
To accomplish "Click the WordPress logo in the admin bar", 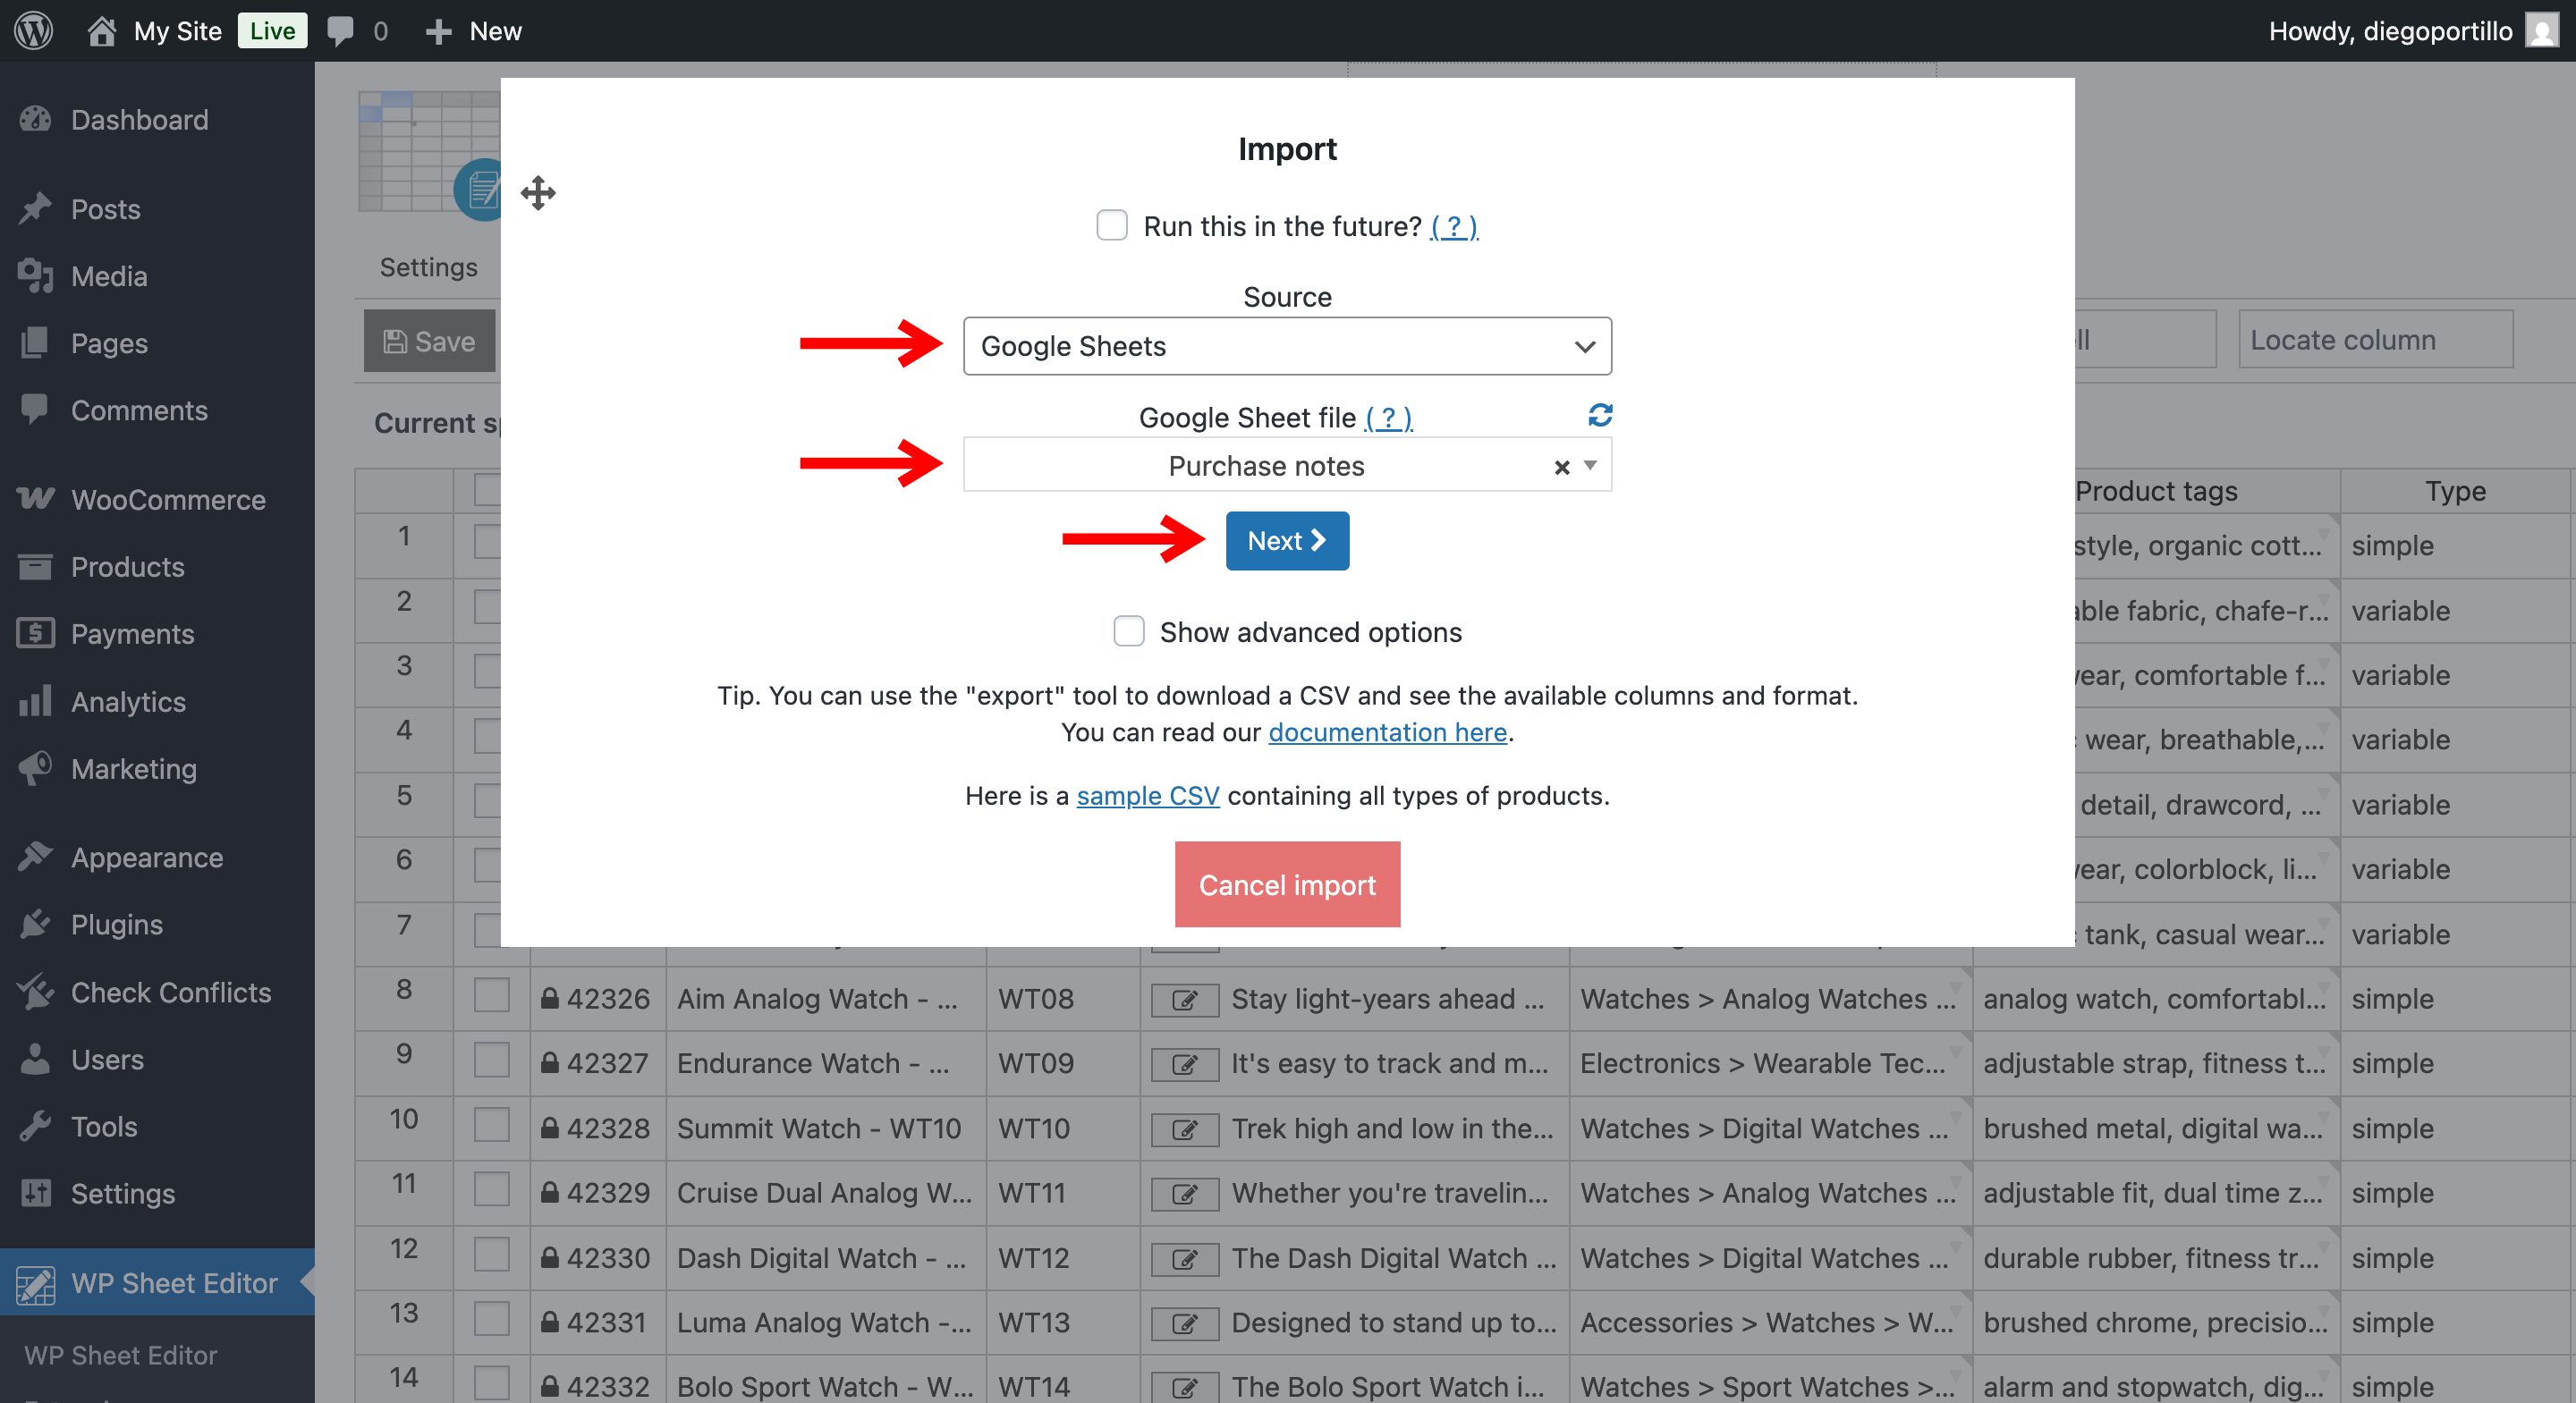I will (33, 30).
